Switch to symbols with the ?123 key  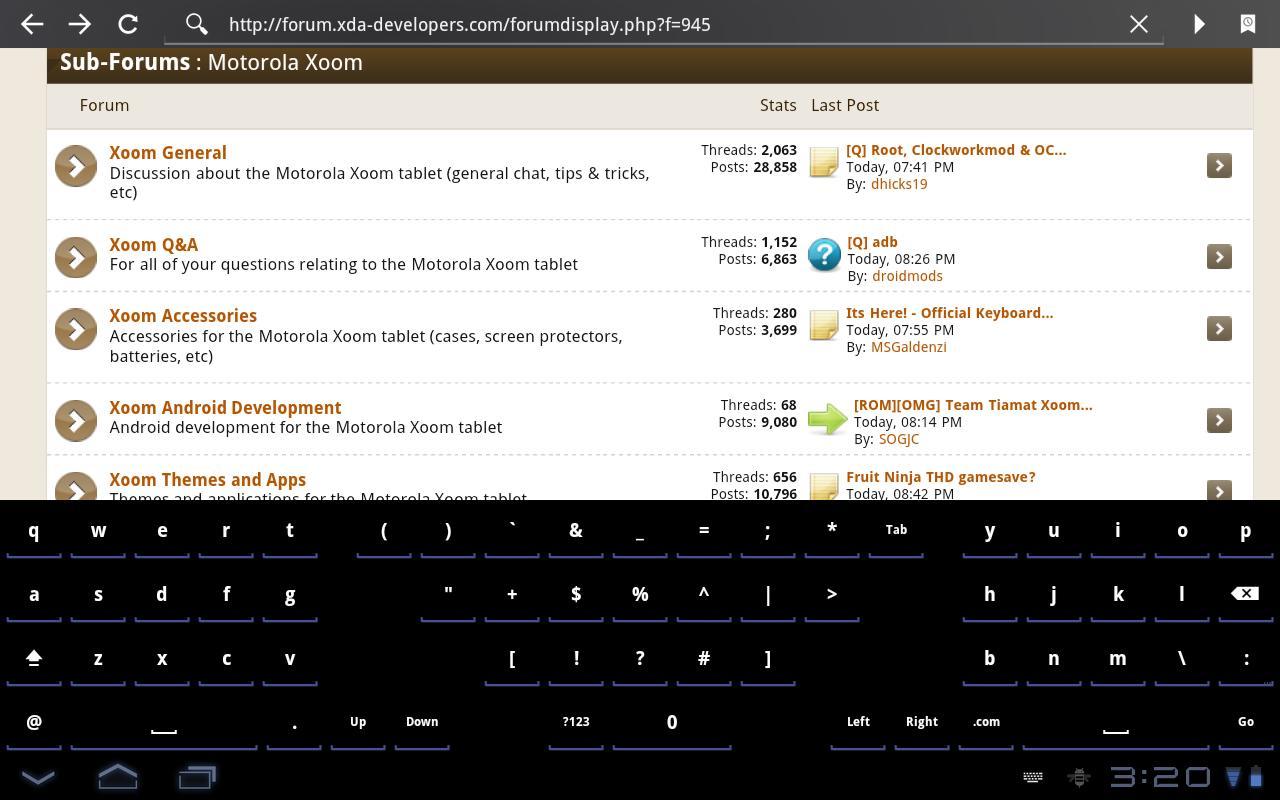(575, 721)
